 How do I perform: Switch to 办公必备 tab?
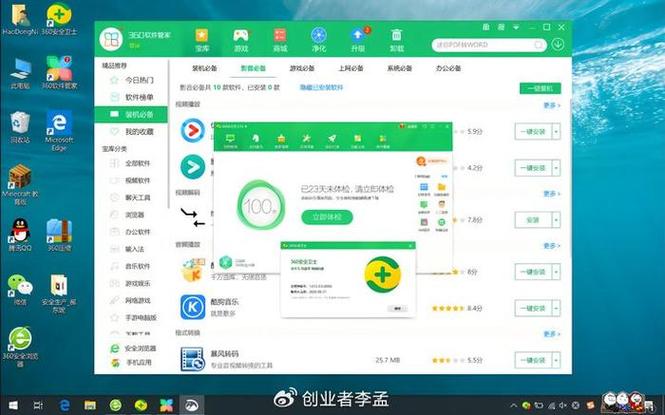(448, 68)
